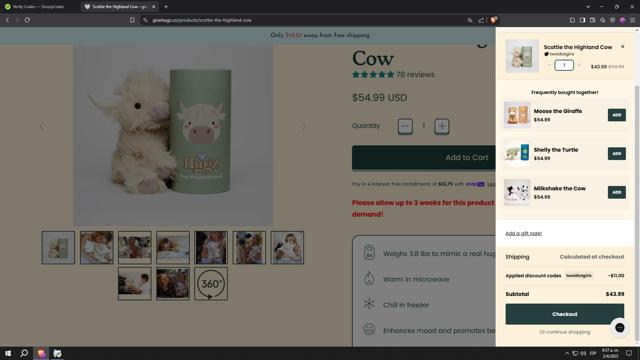Image resolution: width=640 pixels, height=360 pixels.
Task: Open the browser wallet icon
Action: 592,20
